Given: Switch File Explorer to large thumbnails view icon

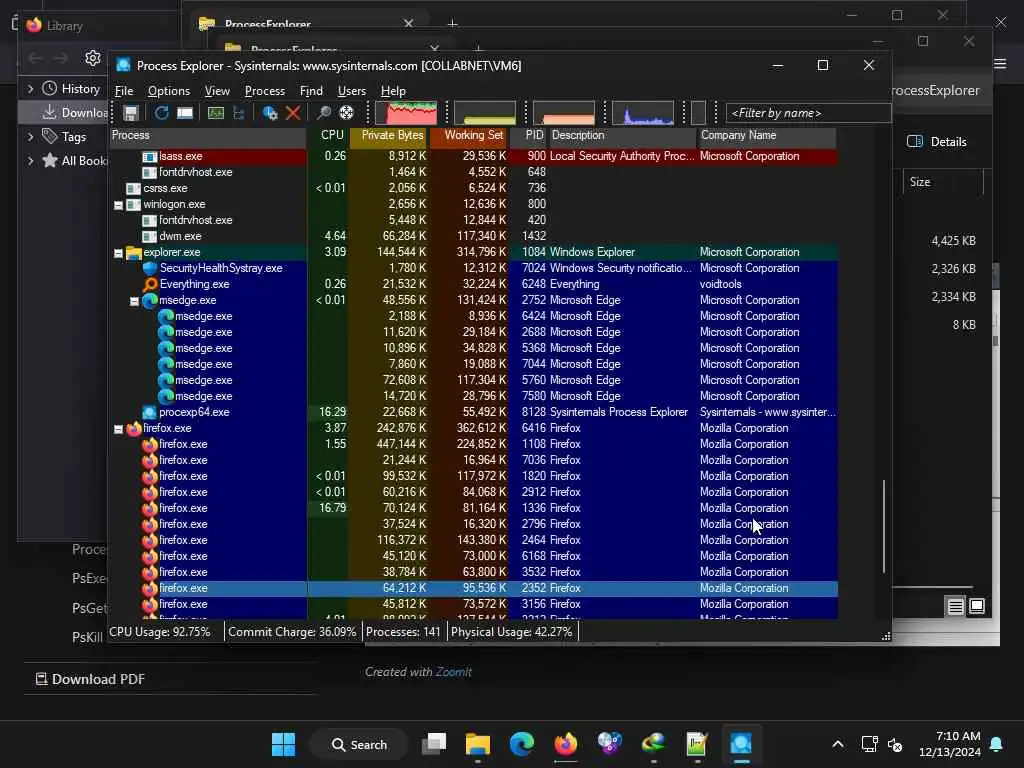Looking at the screenshot, I should tap(977, 607).
